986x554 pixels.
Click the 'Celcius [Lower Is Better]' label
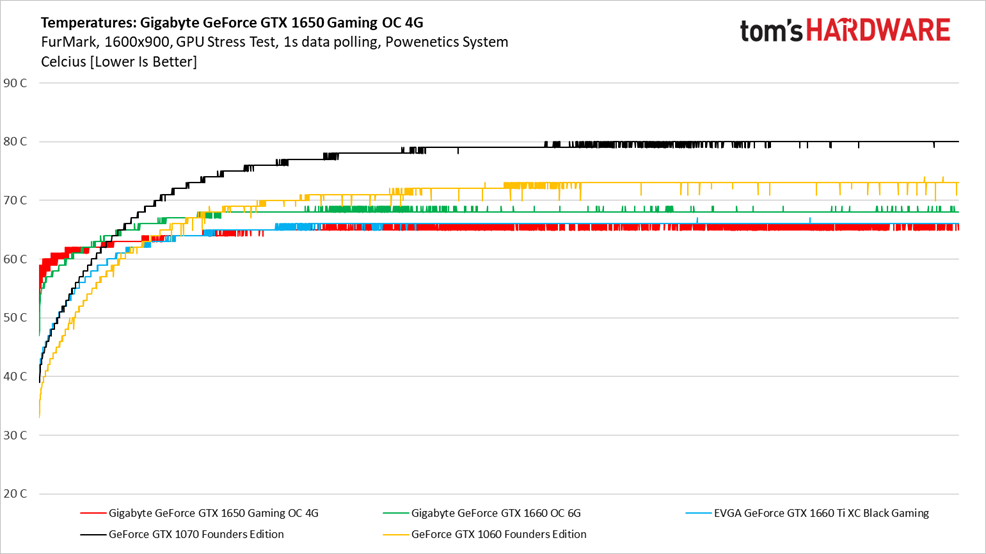[x=119, y=62]
